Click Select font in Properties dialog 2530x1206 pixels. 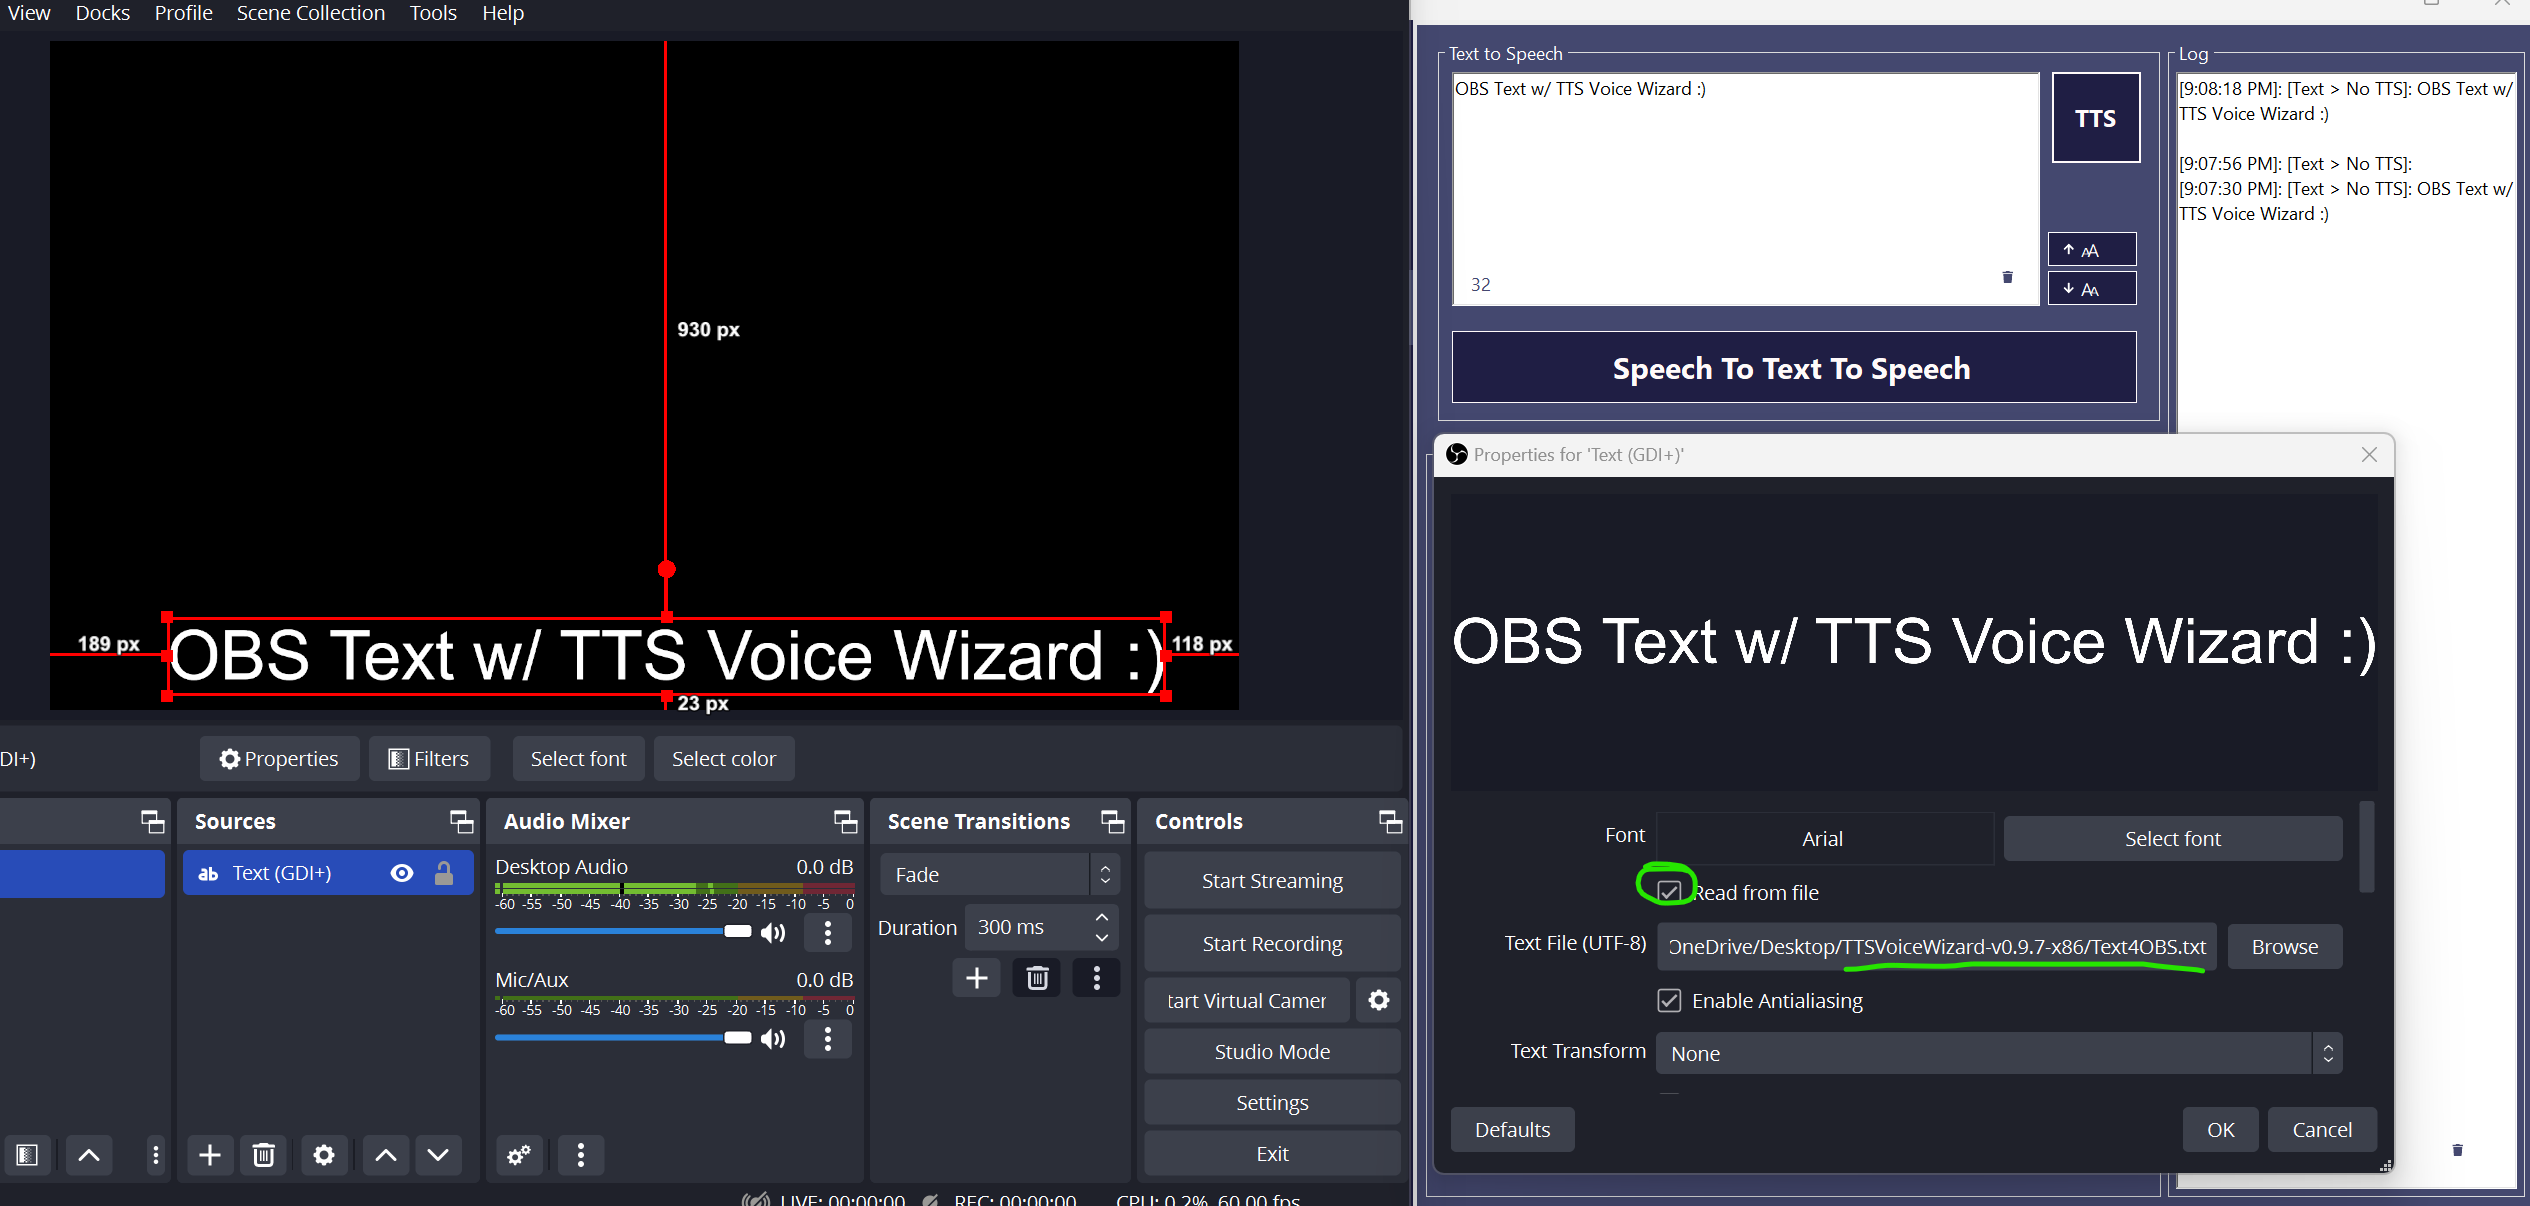[2173, 839]
